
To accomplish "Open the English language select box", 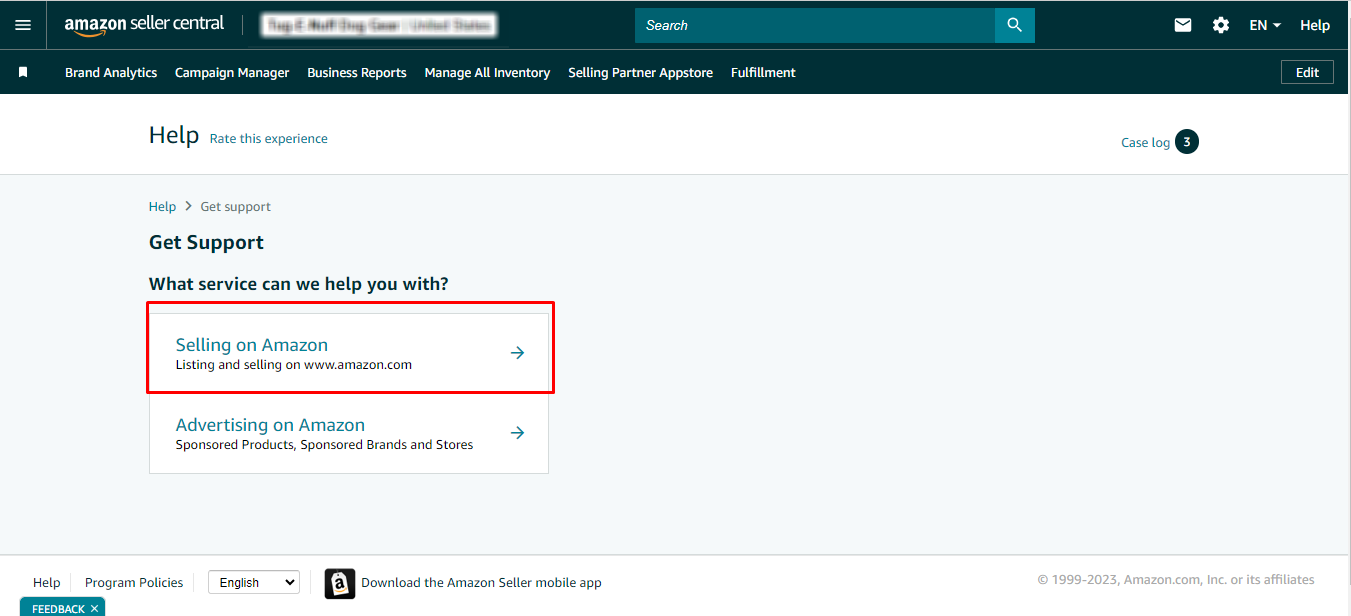I will (253, 582).
